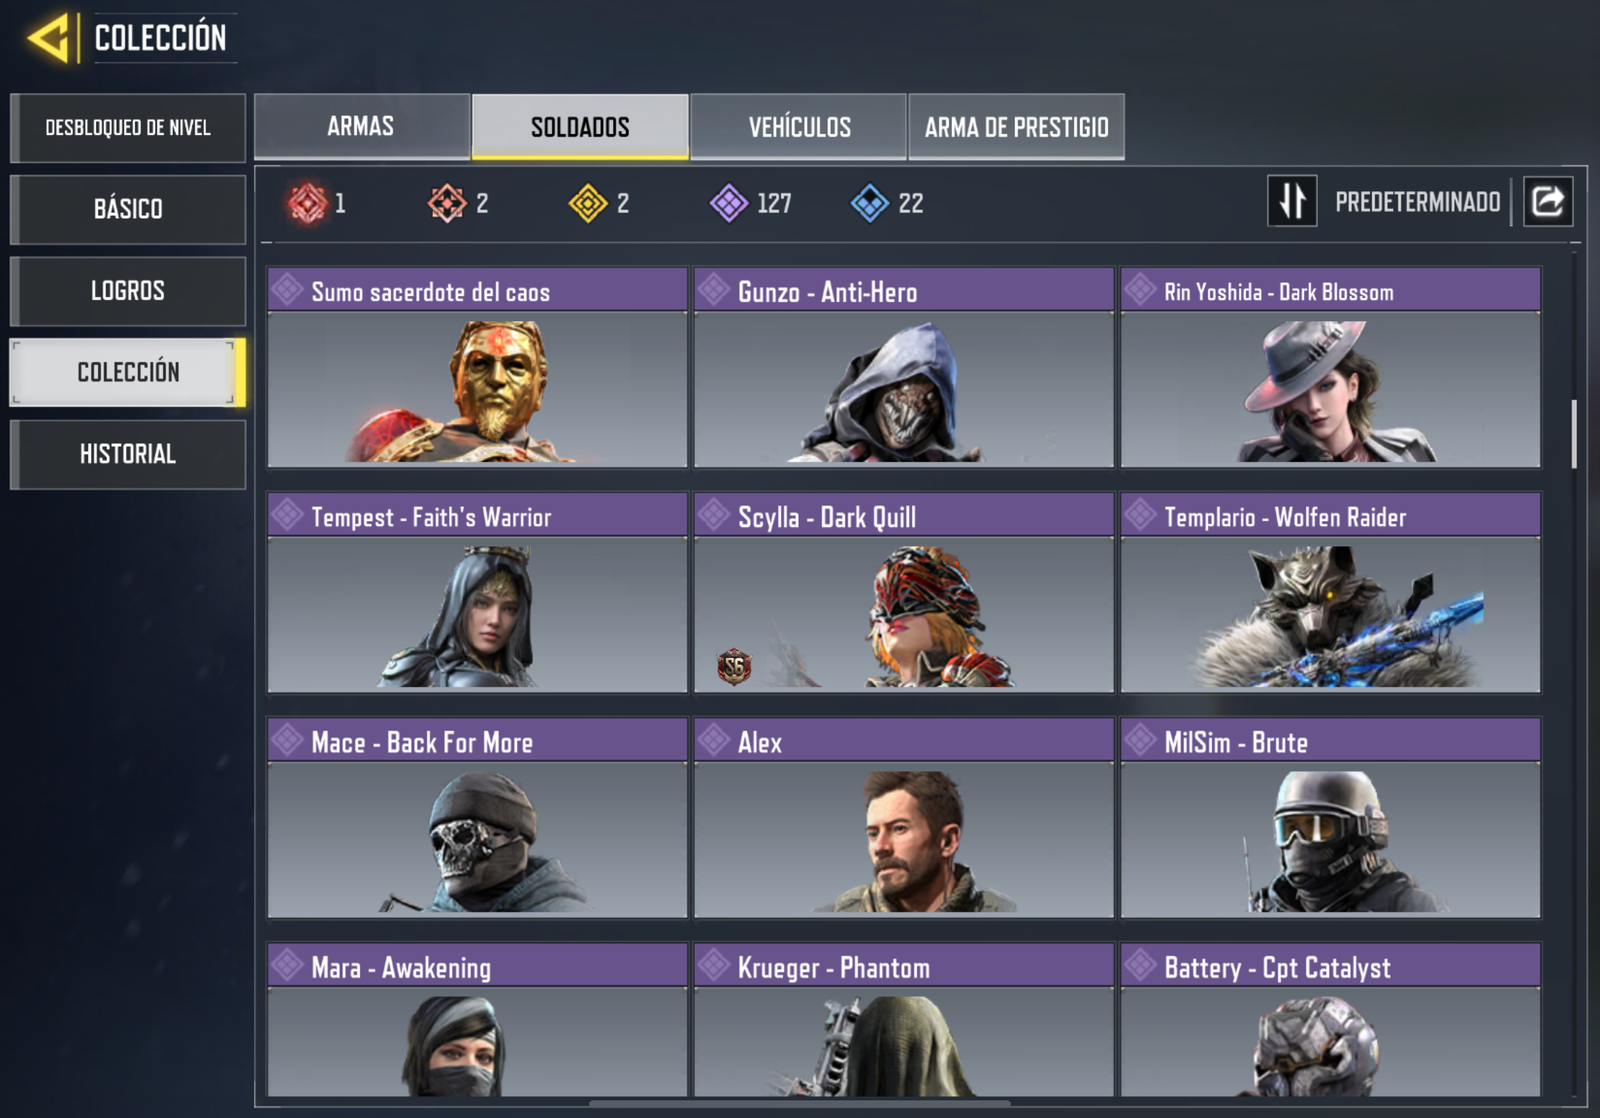Open the Historial sidebar section
Viewport: 1600px width, 1118px height.
(128, 454)
